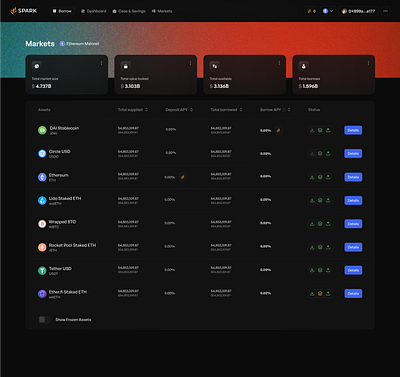Image resolution: width=400 pixels, height=377 pixels.
Task: Click the Total available card icon
Action: [215, 66]
